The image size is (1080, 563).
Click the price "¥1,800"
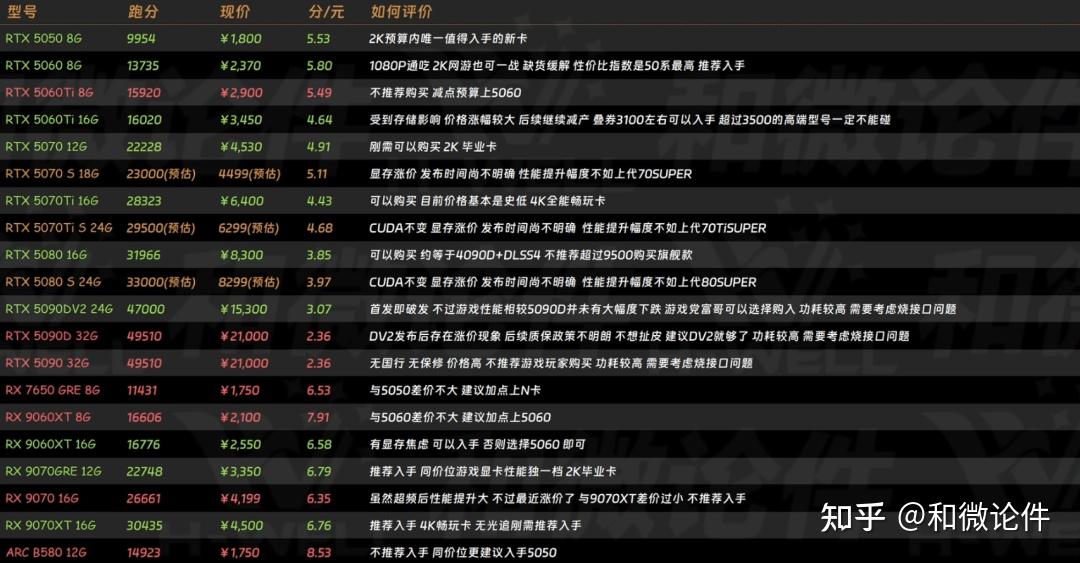pyautogui.click(x=240, y=39)
